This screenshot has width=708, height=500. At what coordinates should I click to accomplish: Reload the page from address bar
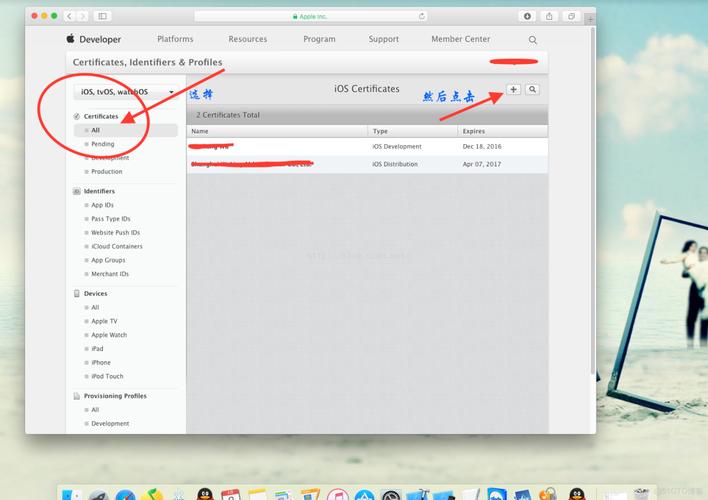click(x=422, y=16)
